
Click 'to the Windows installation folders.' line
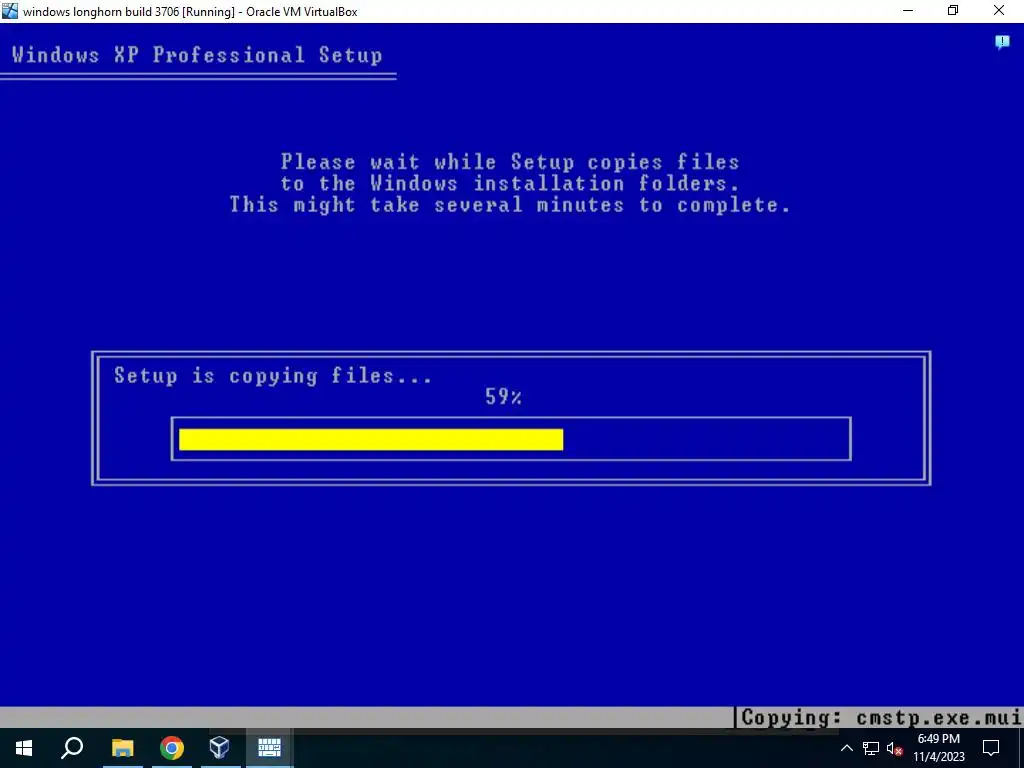pos(510,183)
